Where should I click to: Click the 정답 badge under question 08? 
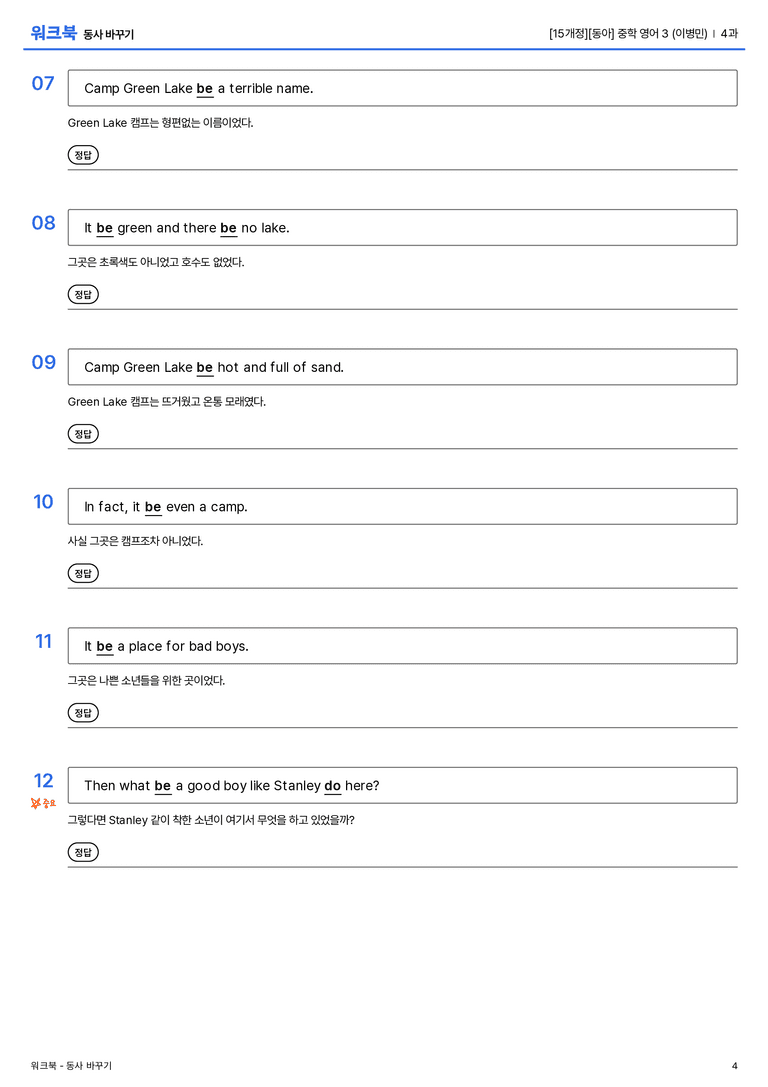[83, 295]
